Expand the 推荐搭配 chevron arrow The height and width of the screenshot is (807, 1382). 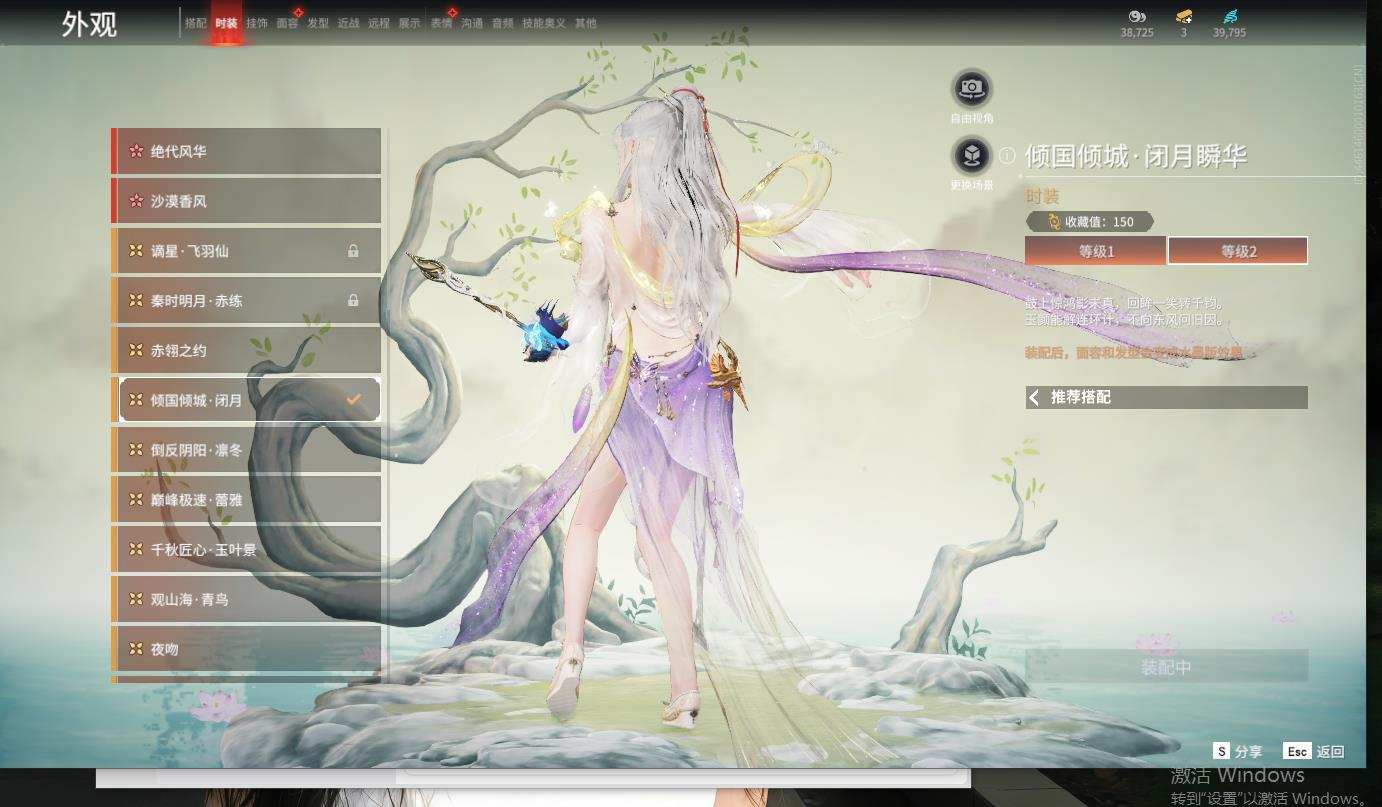click(x=1034, y=397)
